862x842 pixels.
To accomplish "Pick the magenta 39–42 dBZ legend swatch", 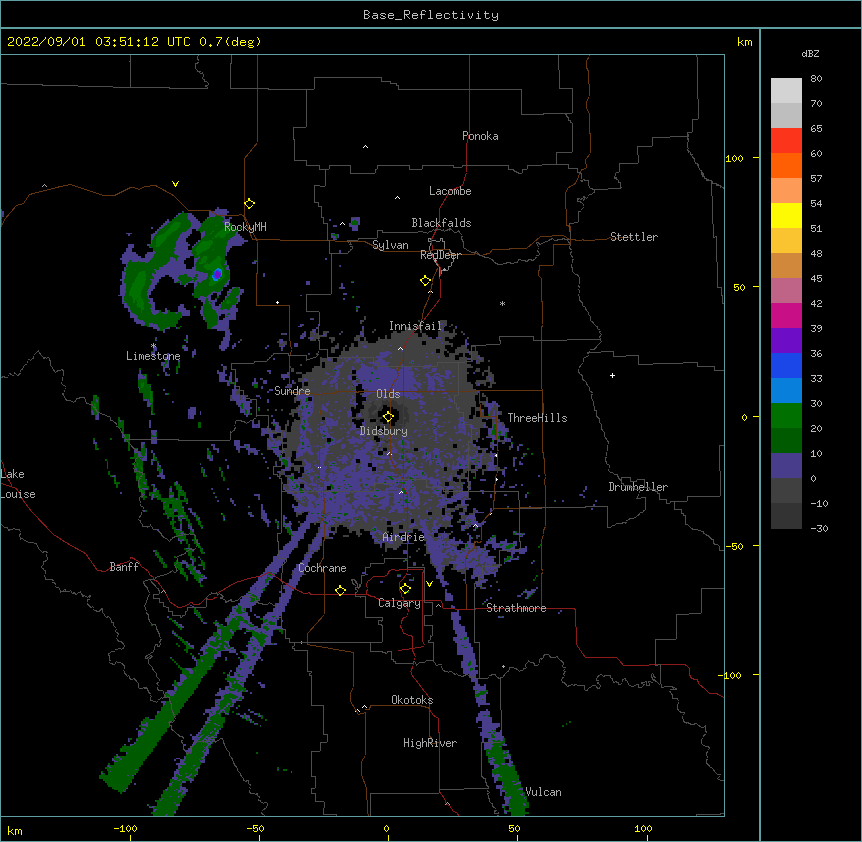I will (x=786, y=315).
